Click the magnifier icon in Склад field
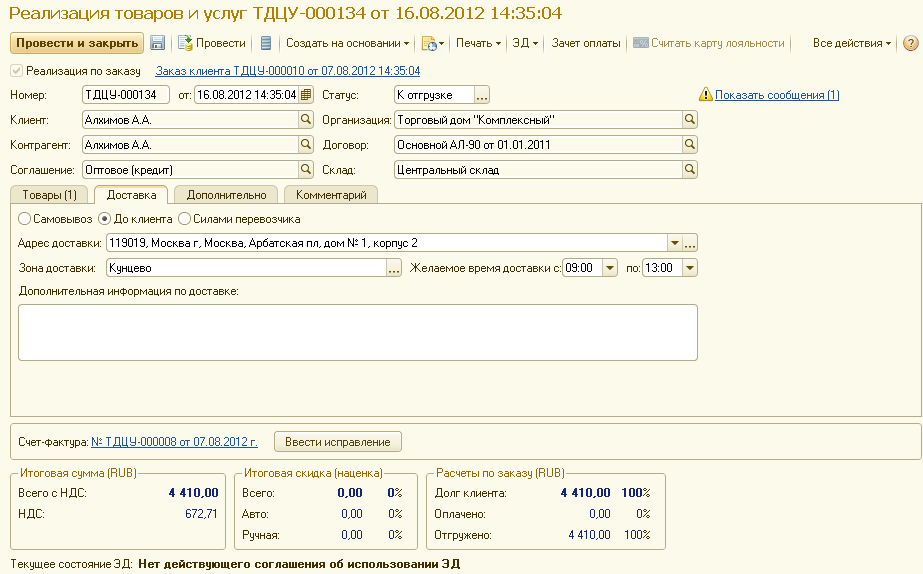This screenshot has width=923, height=574. coord(689,170)
